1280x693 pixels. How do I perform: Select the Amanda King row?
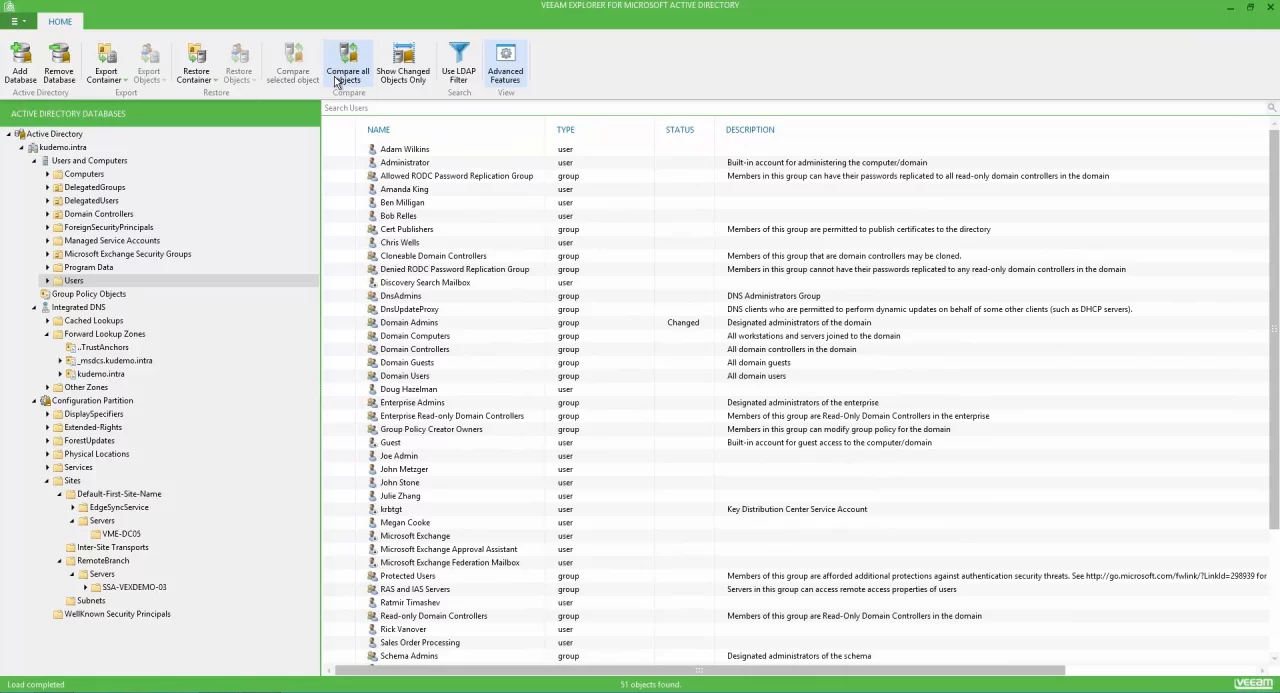(795, 189)
